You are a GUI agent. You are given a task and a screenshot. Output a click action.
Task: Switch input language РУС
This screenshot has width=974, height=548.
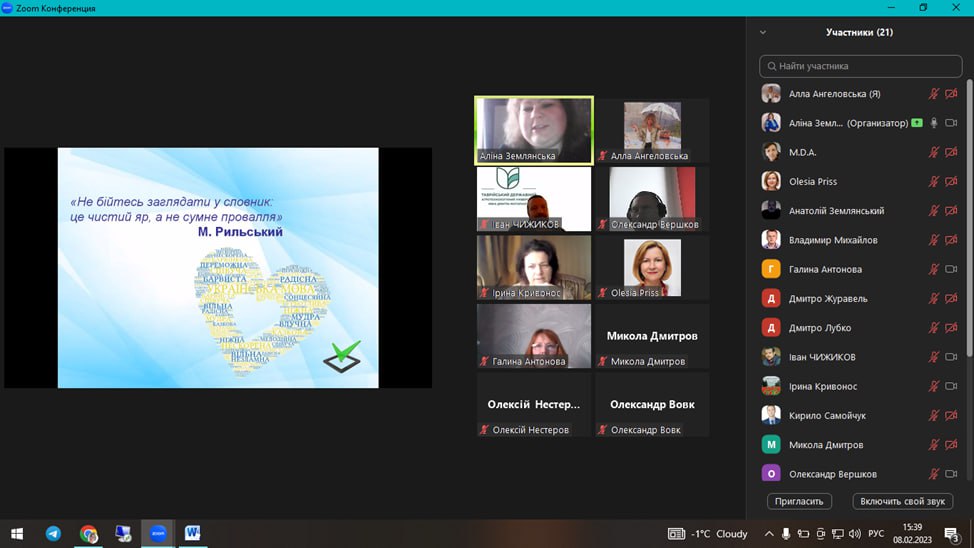[876, 534]
